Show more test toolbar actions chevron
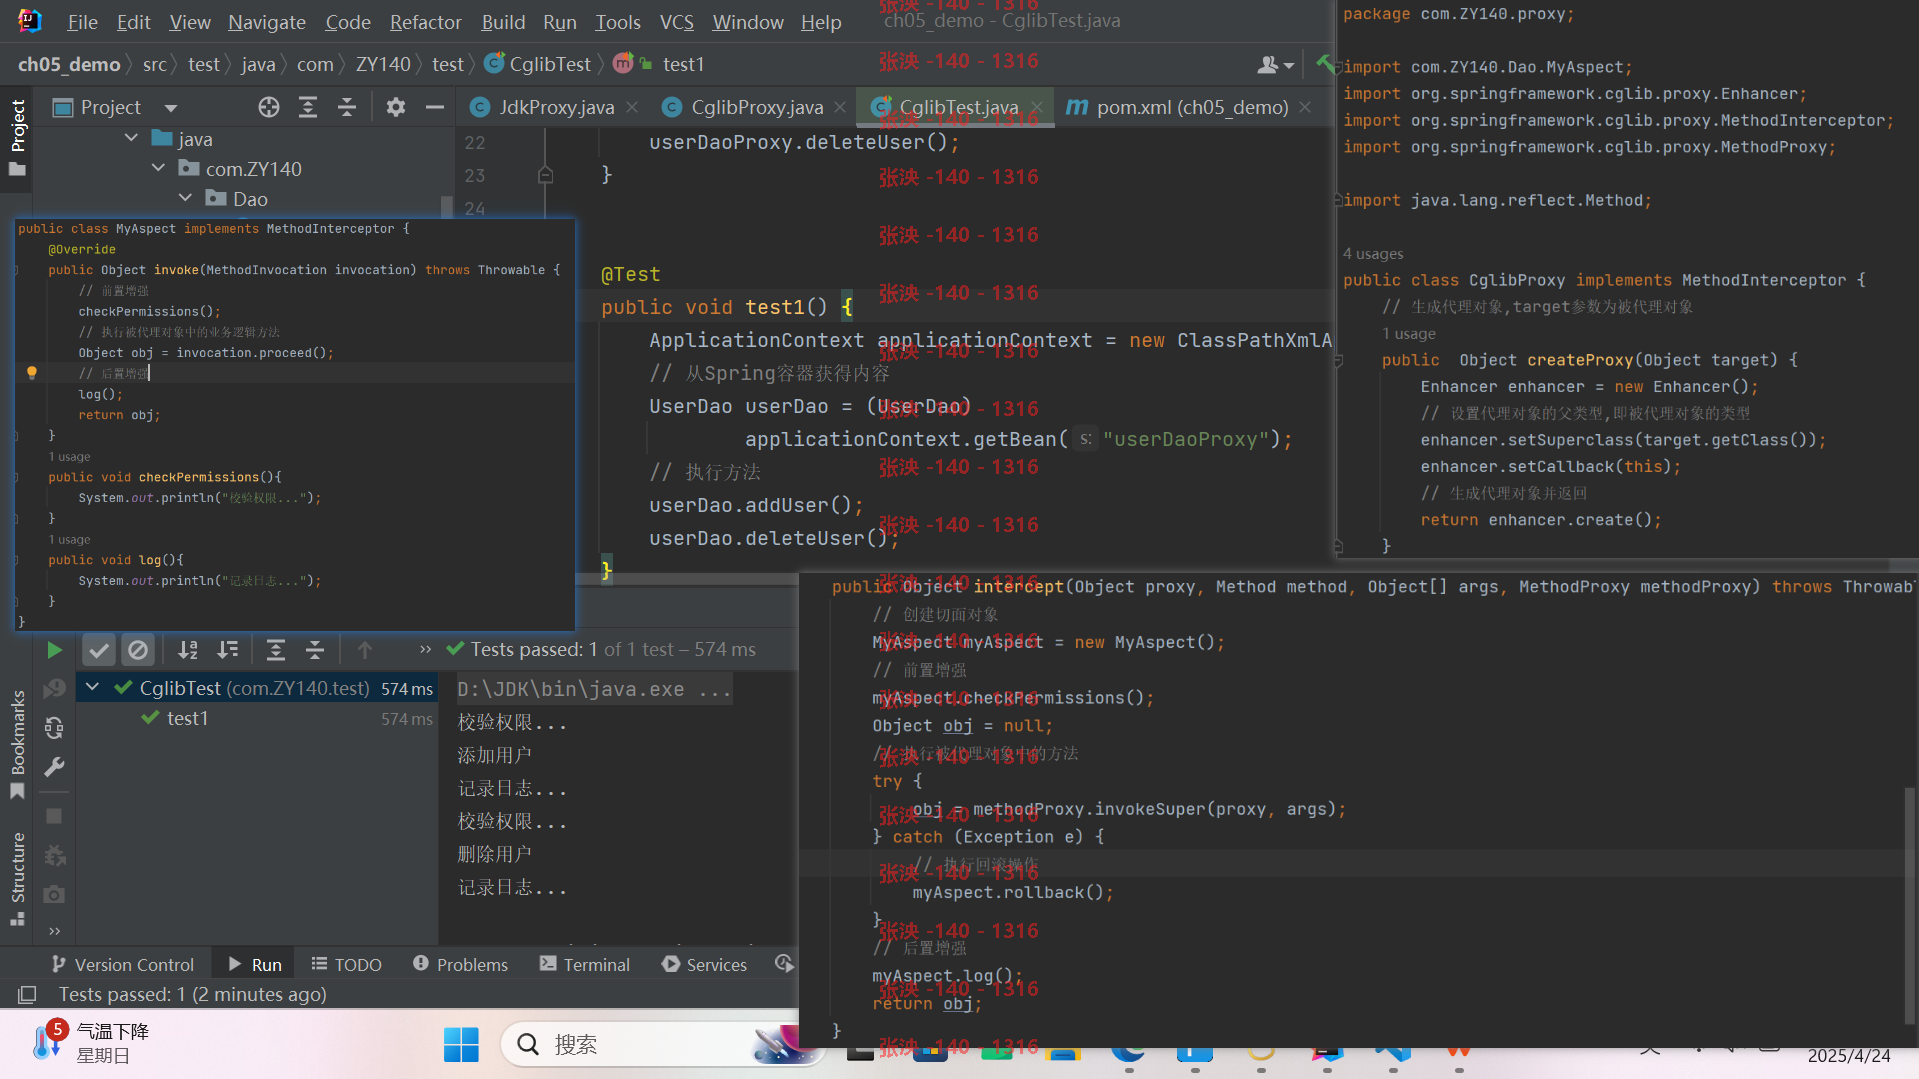 click(425, 649)
